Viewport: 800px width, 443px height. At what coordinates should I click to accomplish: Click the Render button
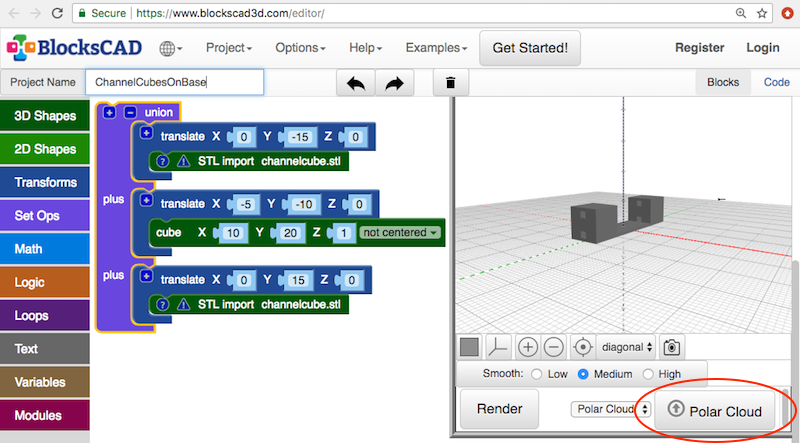[499, 409]
